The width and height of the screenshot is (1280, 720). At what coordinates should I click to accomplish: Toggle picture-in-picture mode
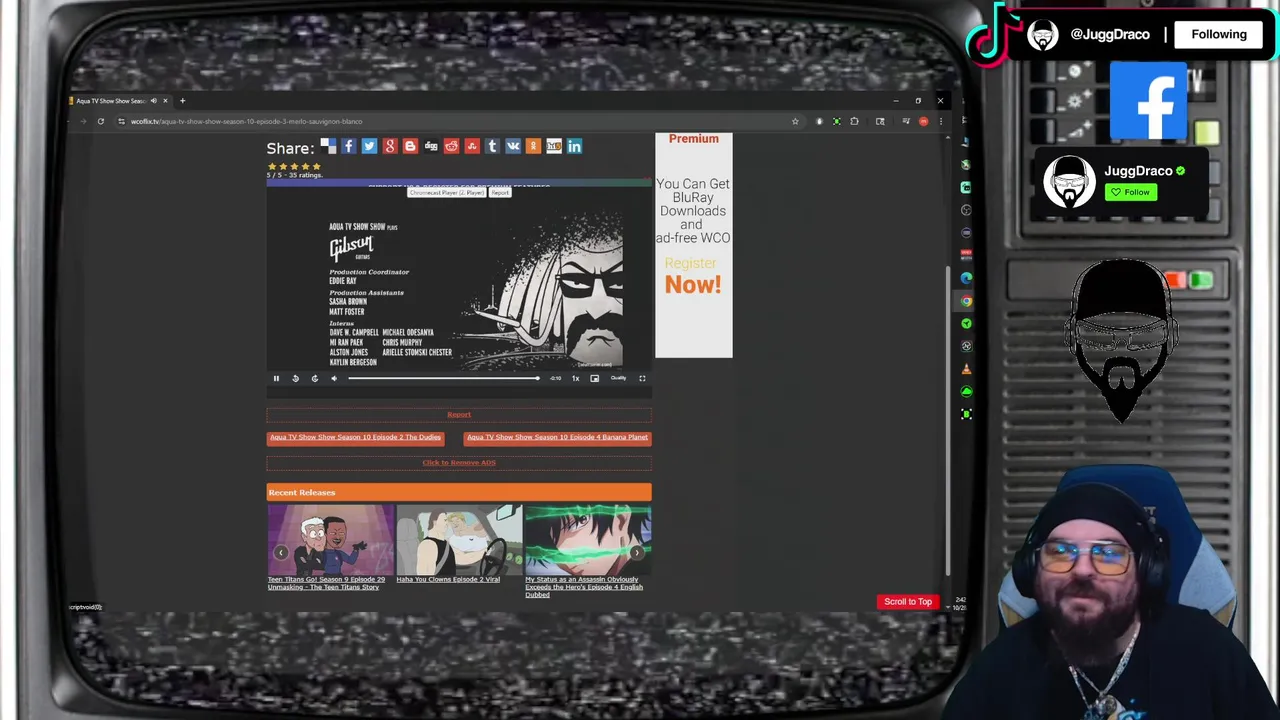coord(594,378)
